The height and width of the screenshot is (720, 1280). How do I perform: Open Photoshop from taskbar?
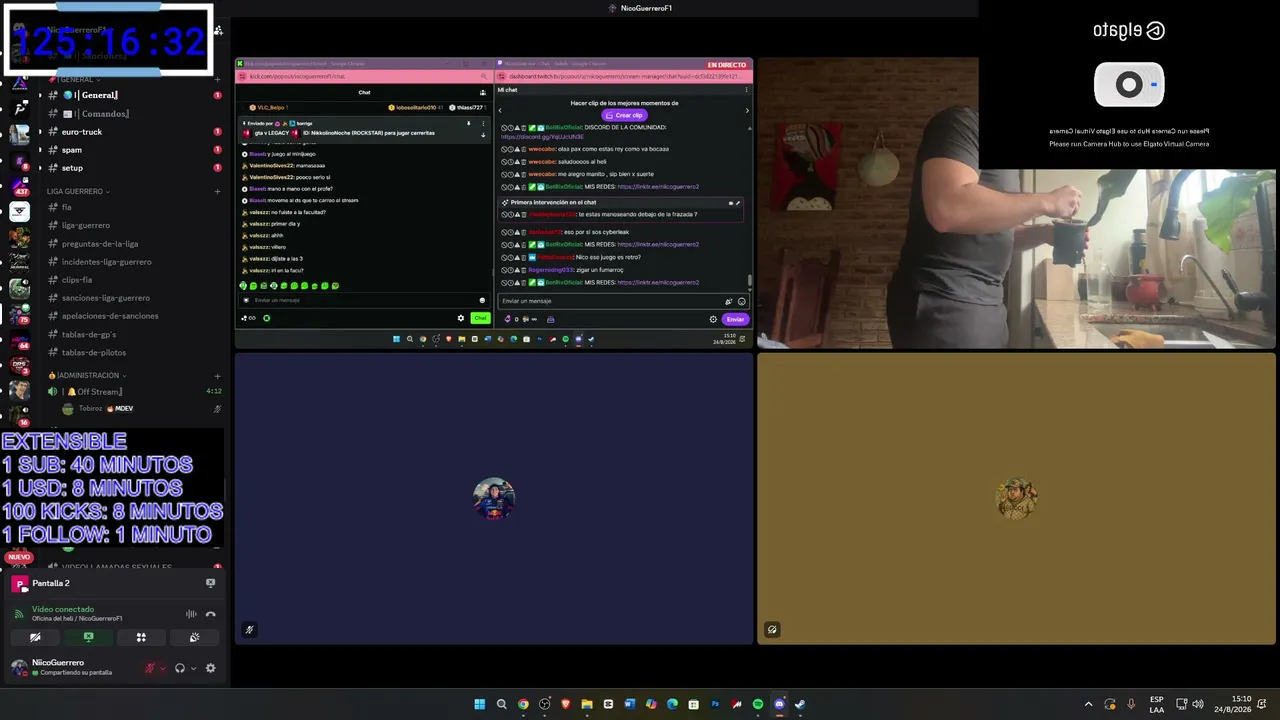tap(715, 704)
